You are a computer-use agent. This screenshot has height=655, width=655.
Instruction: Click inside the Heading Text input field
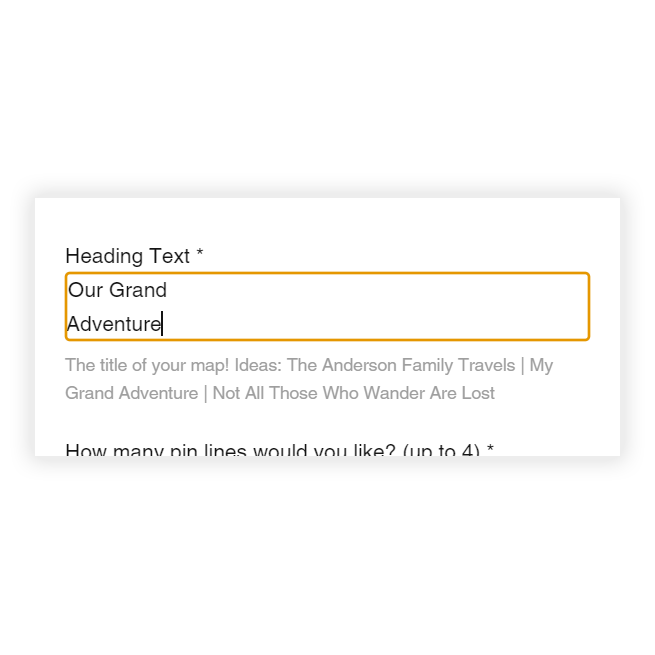pos(327,306)
